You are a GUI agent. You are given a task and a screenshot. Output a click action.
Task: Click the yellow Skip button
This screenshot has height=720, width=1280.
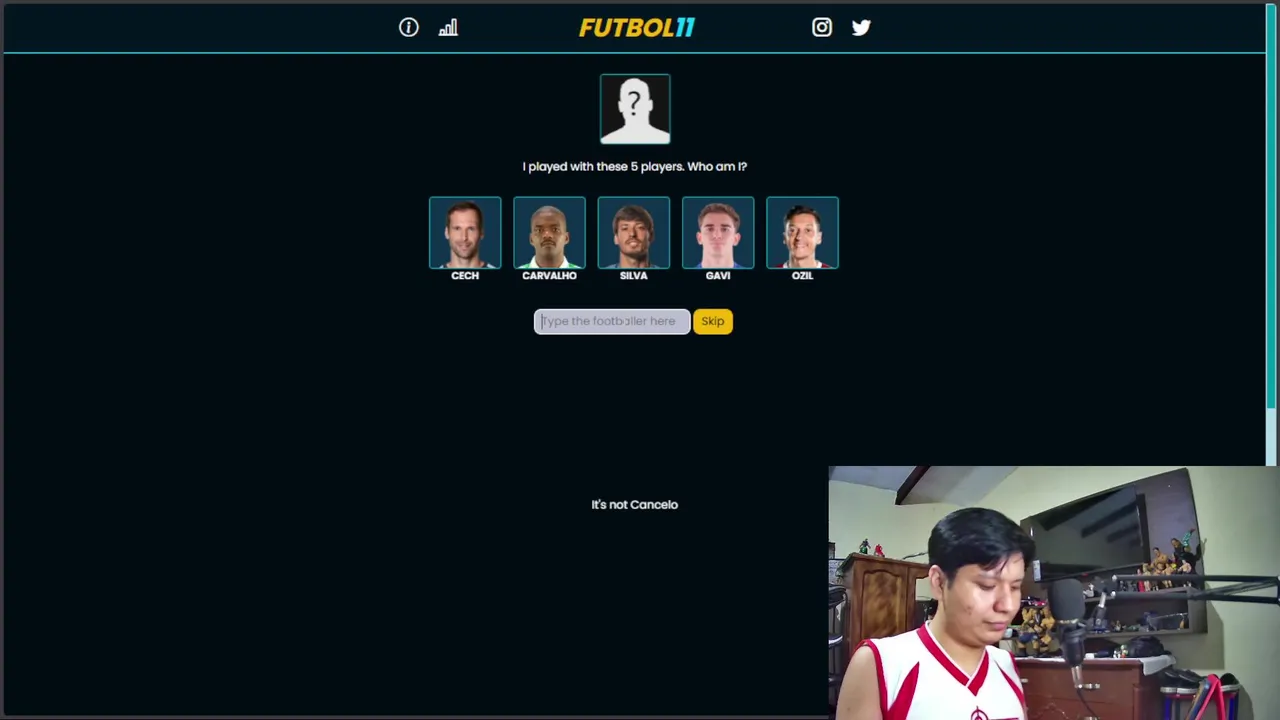click(713, 321)
